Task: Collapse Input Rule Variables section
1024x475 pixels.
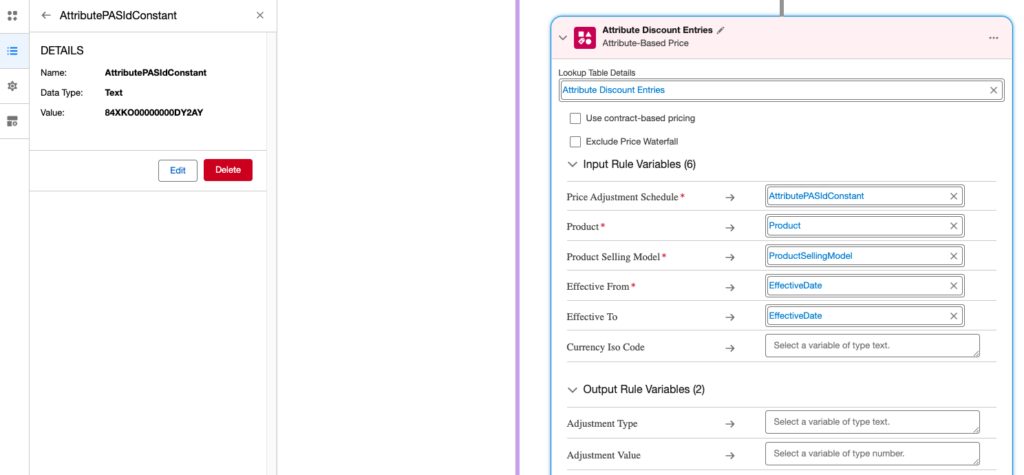Action: (572, 164)
